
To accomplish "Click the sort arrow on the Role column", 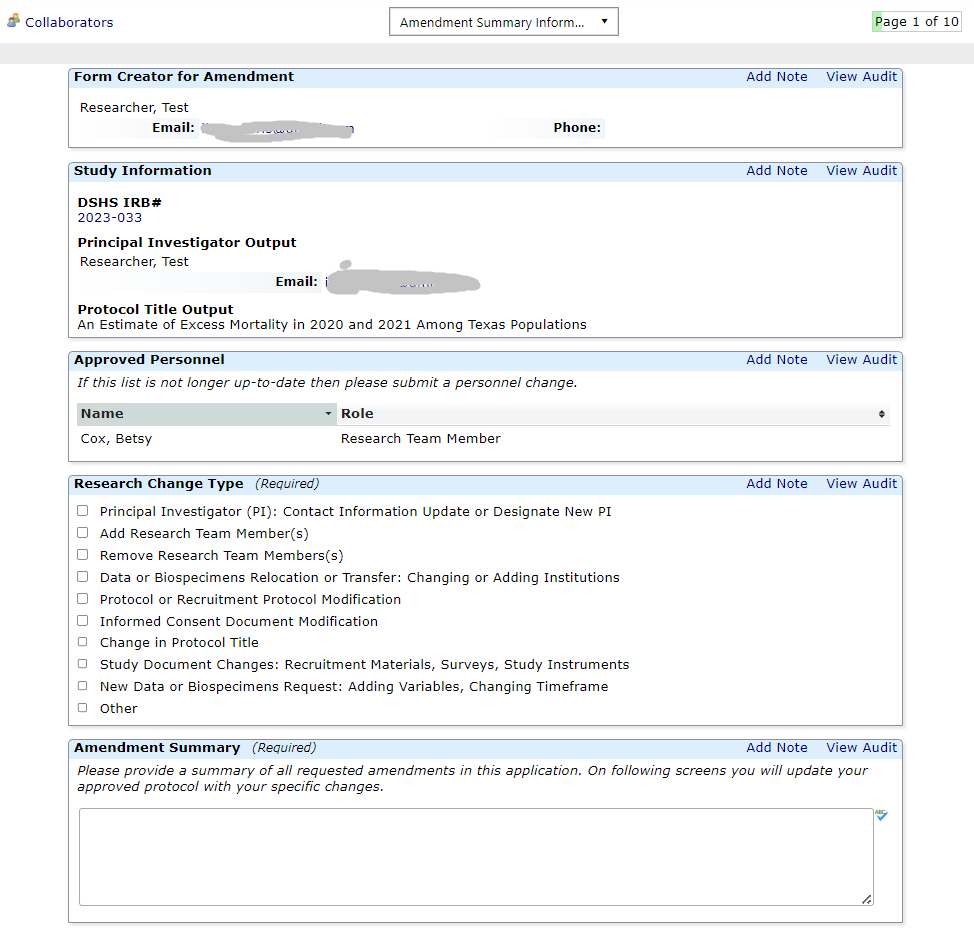I will point(881,413).
